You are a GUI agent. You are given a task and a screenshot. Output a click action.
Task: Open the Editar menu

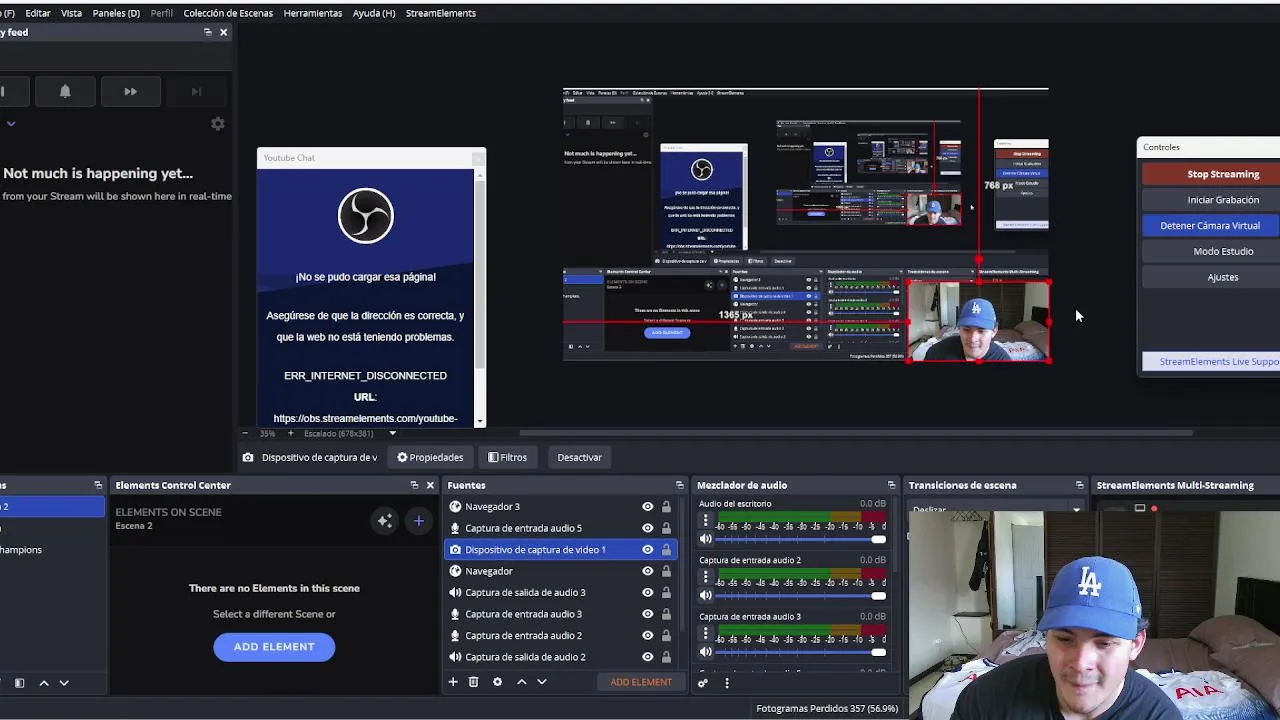point(38,13)
